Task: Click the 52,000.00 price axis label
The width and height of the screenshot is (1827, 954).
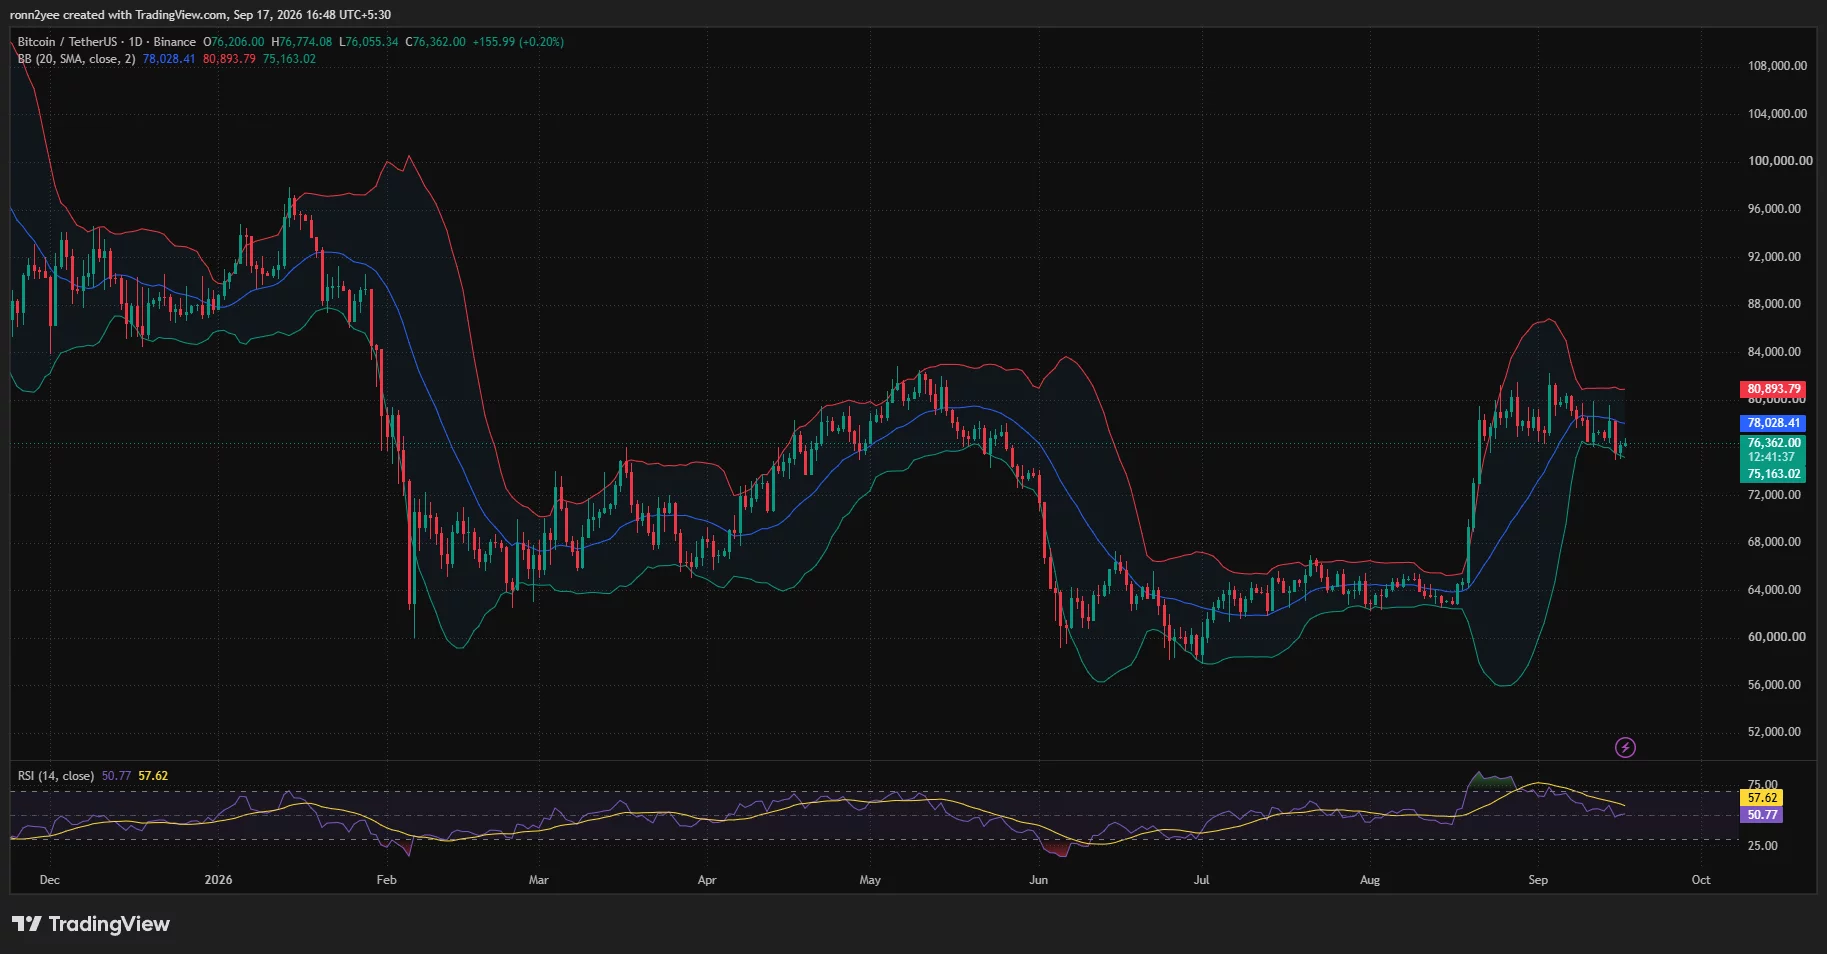Action: (1774, 732)
